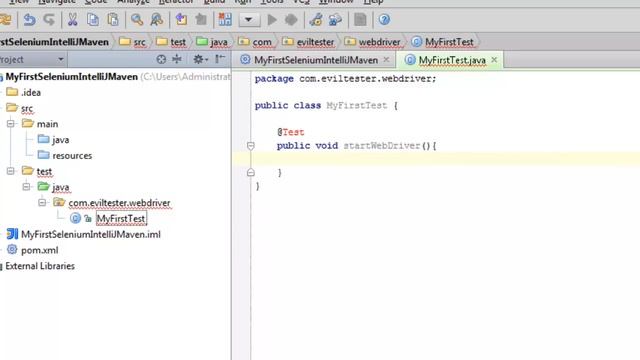Select MyFirstSeleniumIntelliJMaven project root node
The width and height of the screenshot is (640, 360).
[71, 77]
